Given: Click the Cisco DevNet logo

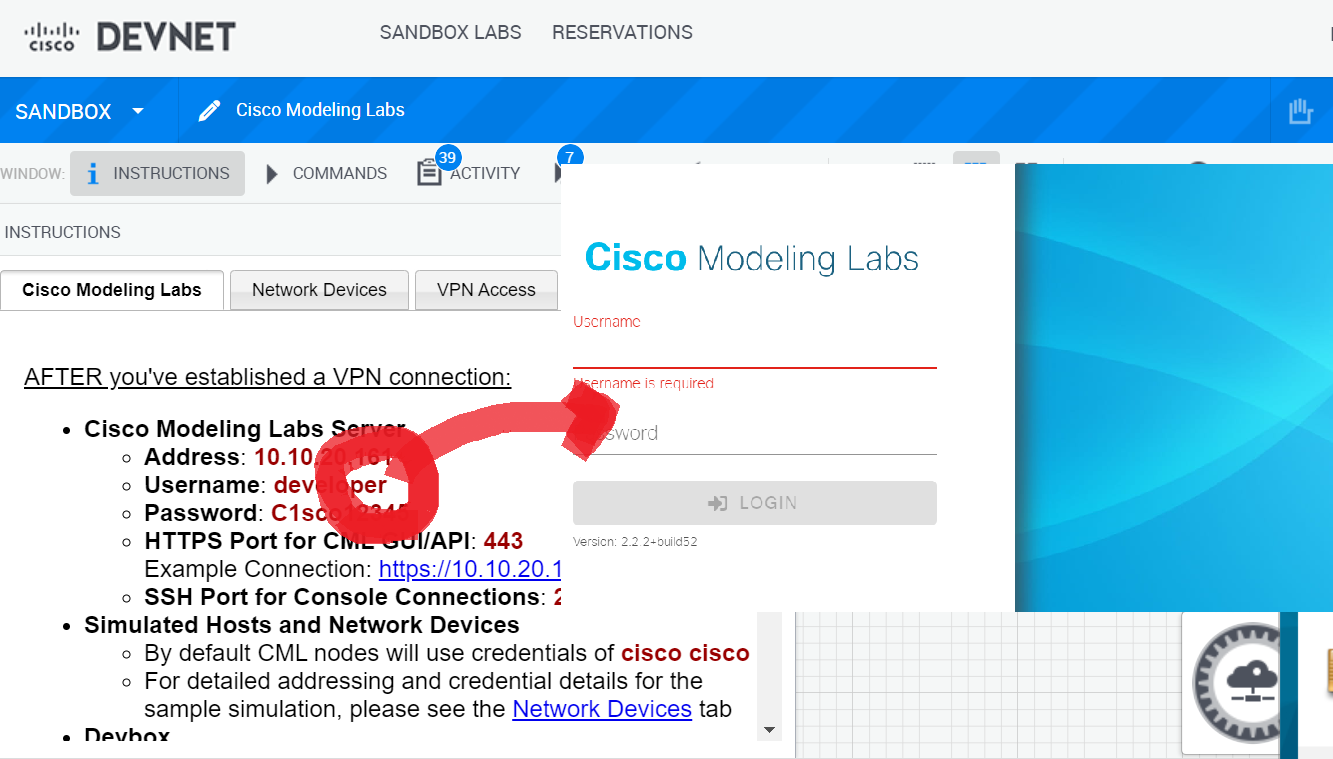Looking at the screenshot, I should tap(130, 37).
